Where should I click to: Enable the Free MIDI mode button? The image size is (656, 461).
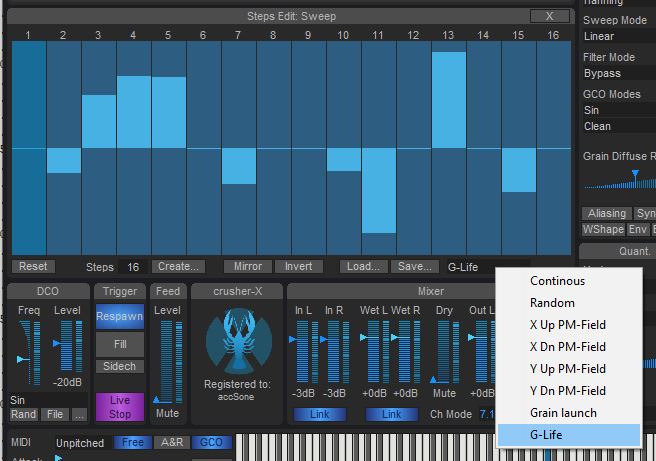coord(133,443)
